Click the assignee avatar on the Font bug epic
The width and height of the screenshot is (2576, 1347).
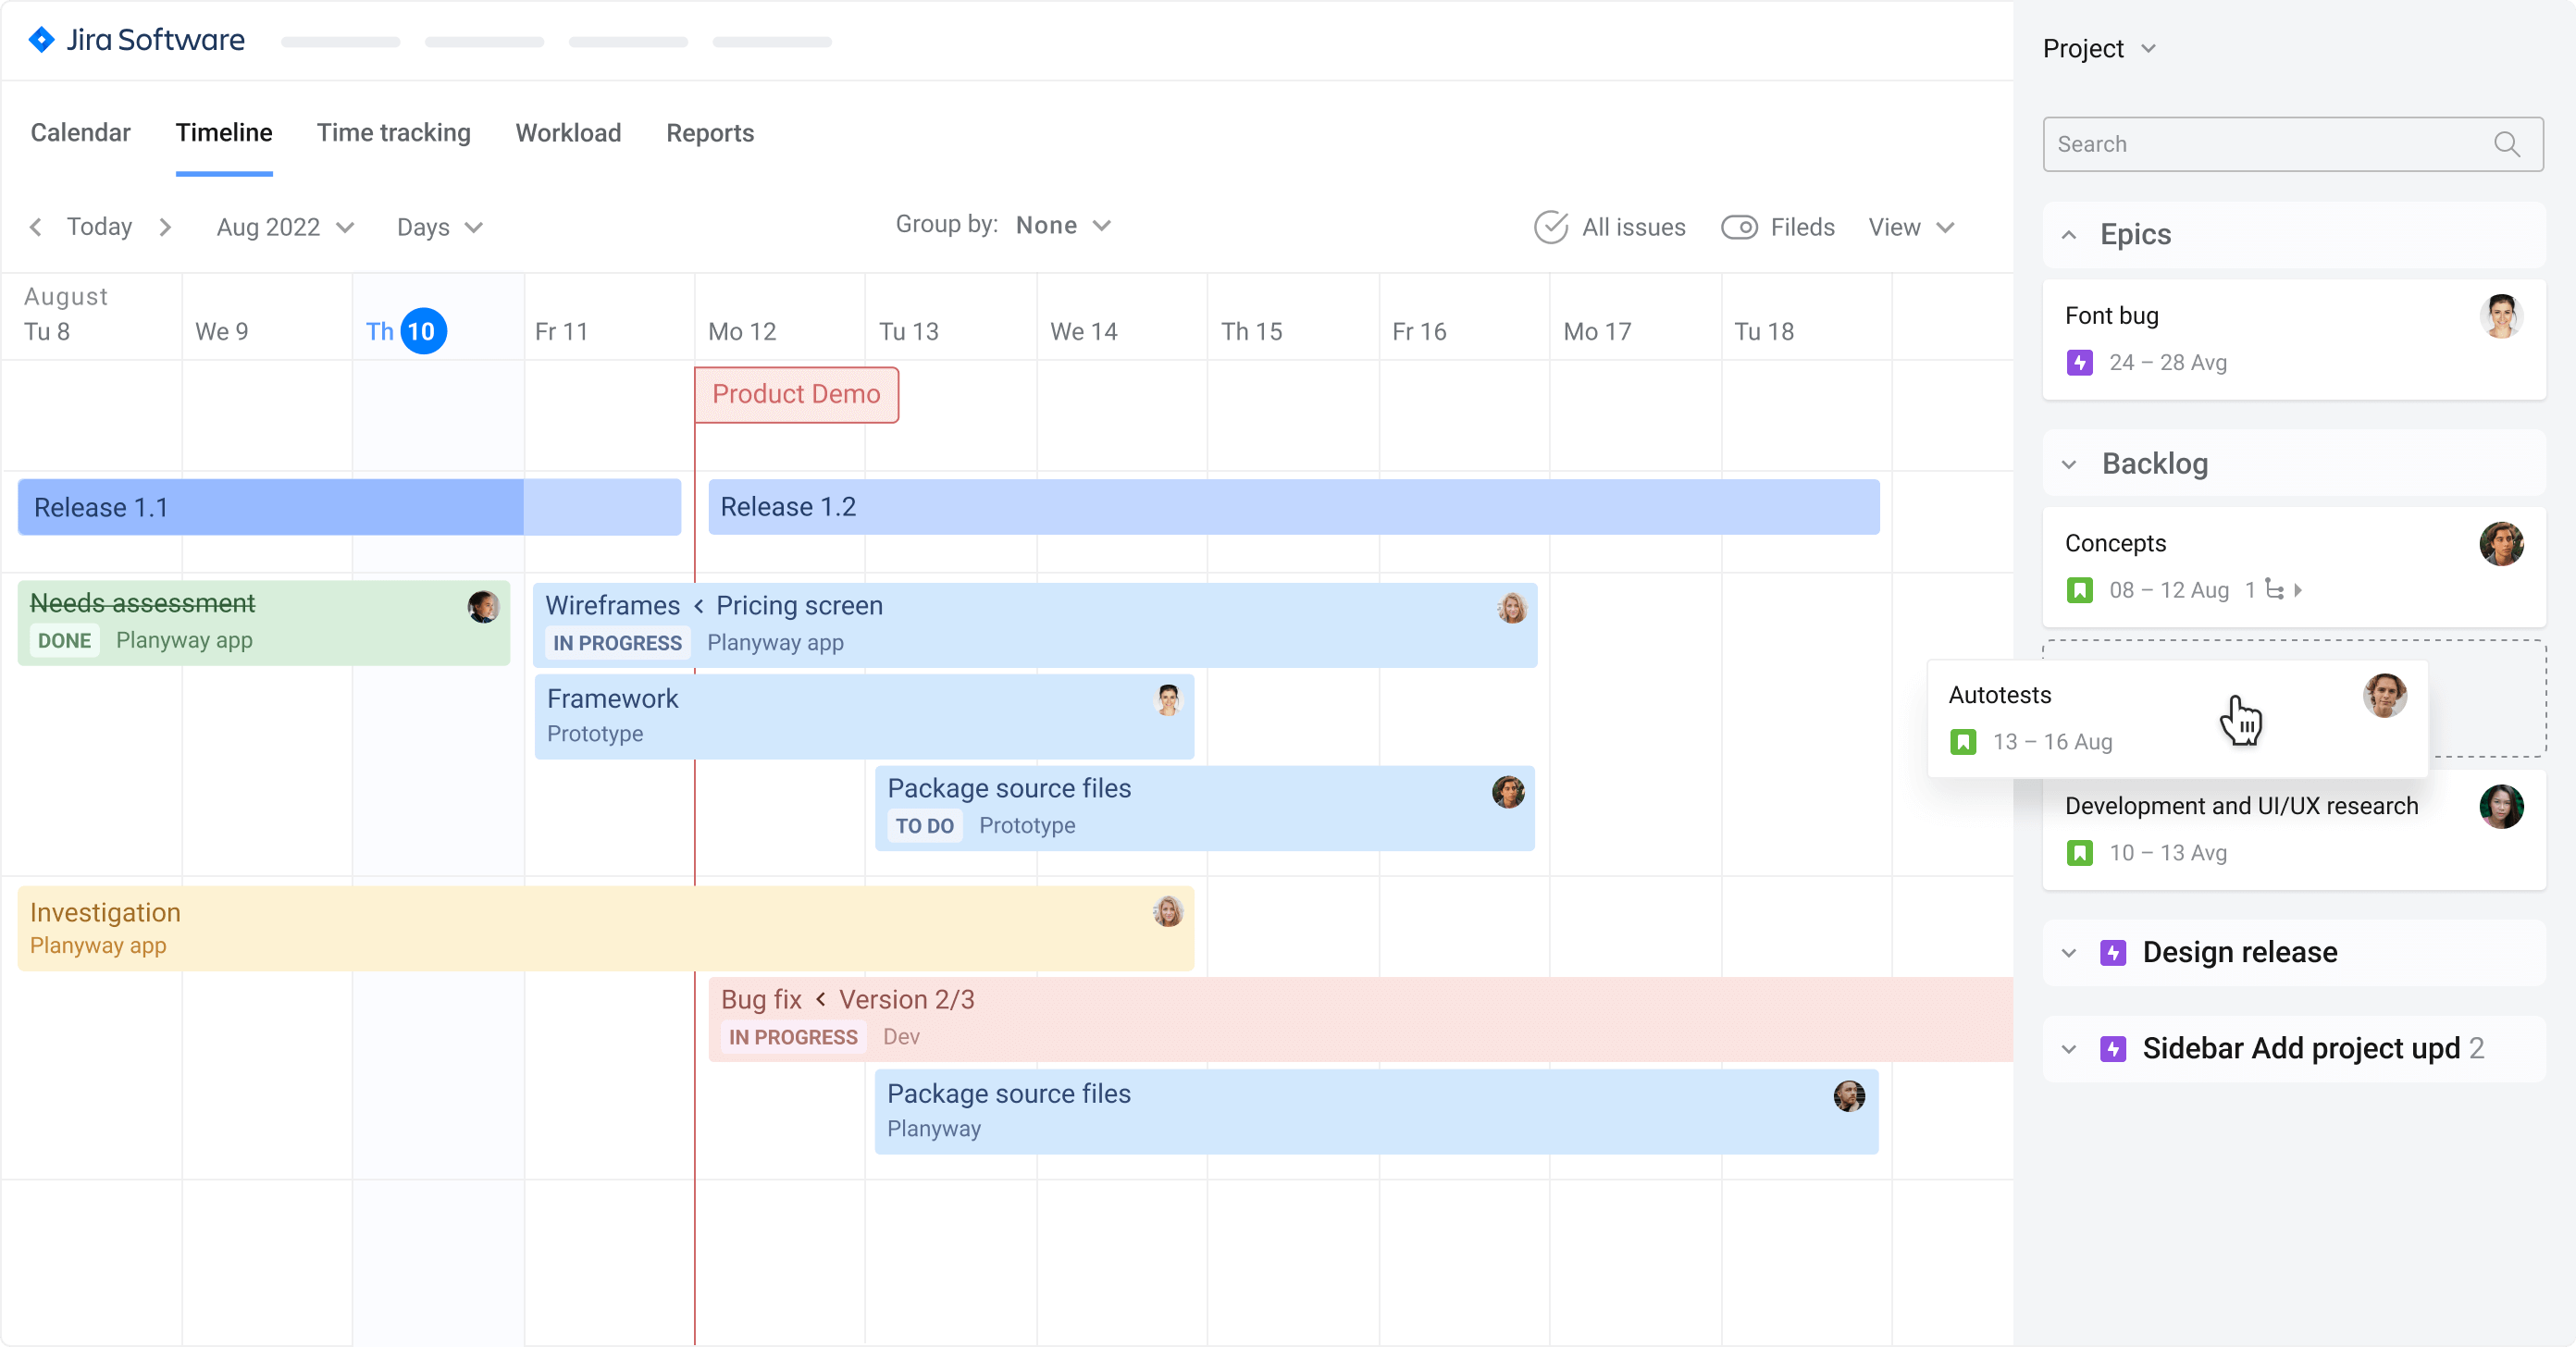[x=2502, y=316]
